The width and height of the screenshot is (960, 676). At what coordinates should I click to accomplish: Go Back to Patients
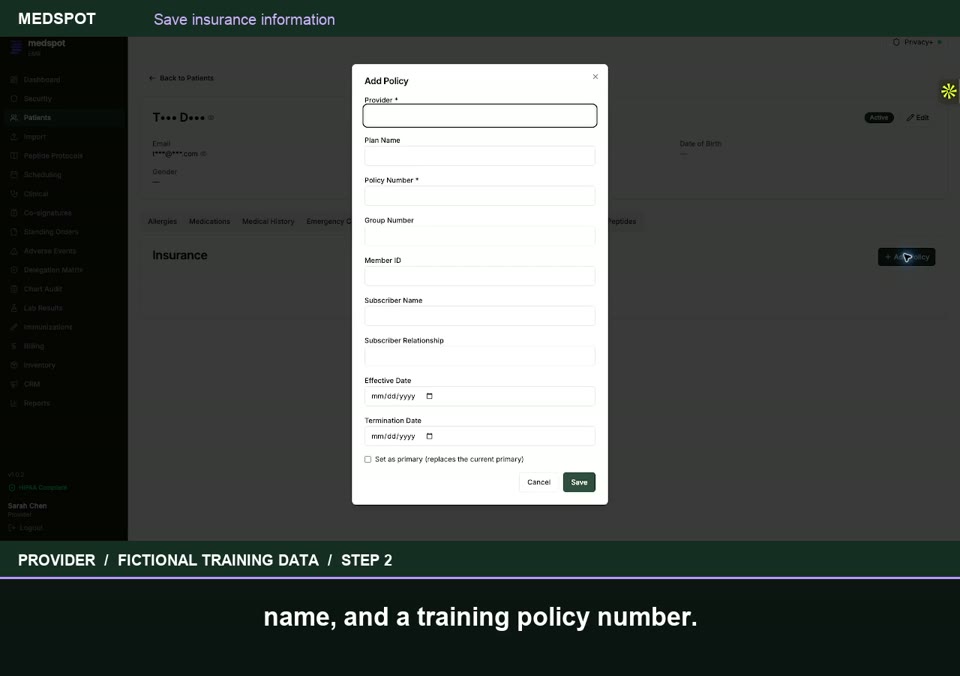[x=181, y=78]
